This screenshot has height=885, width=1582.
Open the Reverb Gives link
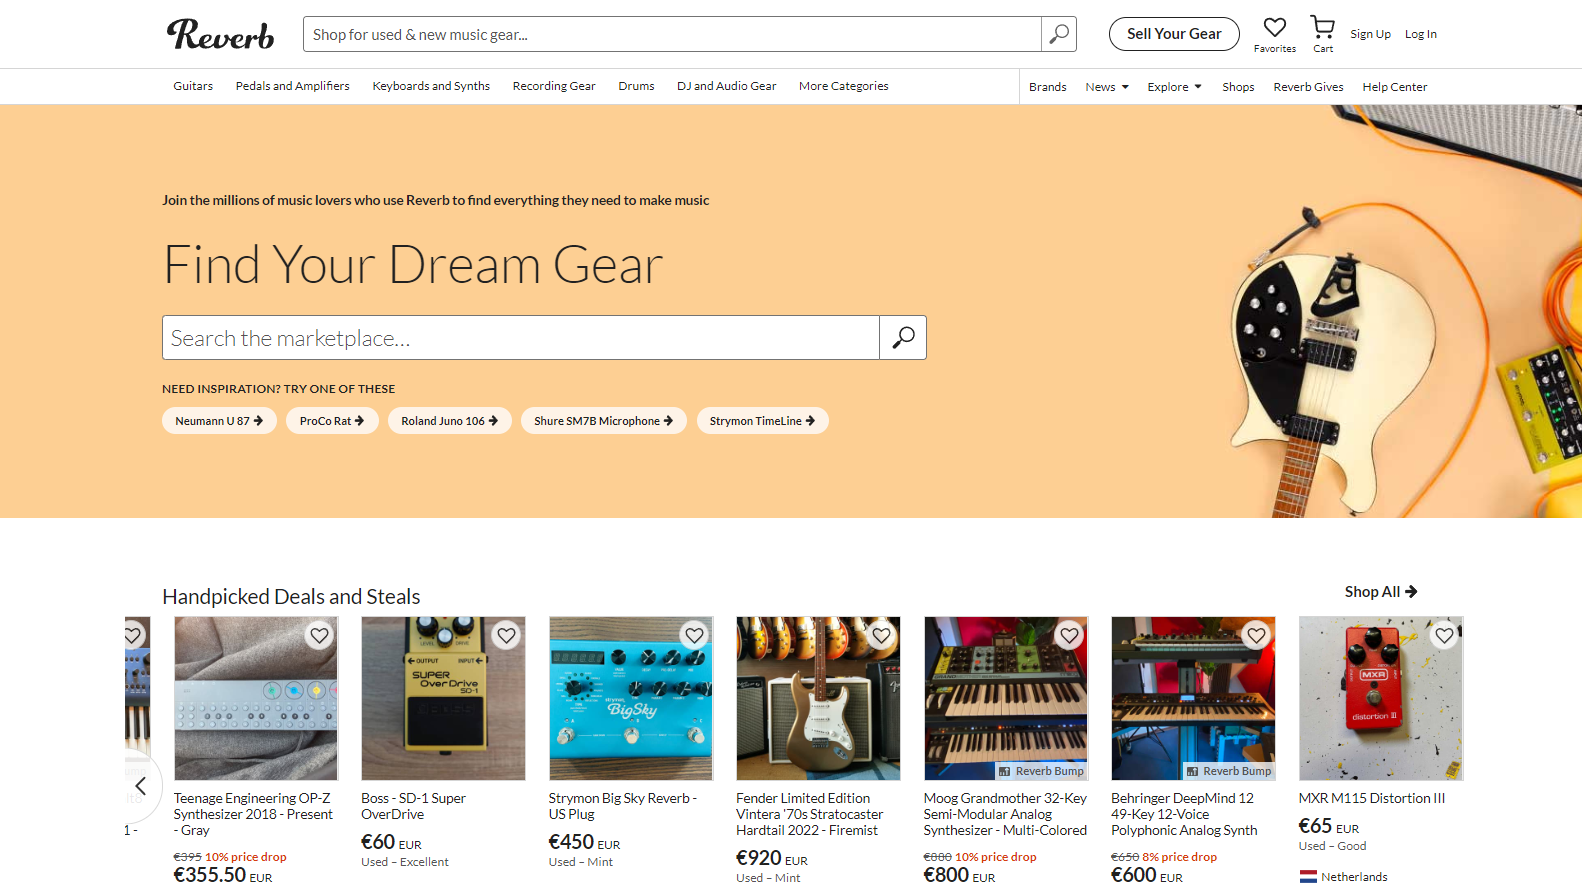(1308, 87)
